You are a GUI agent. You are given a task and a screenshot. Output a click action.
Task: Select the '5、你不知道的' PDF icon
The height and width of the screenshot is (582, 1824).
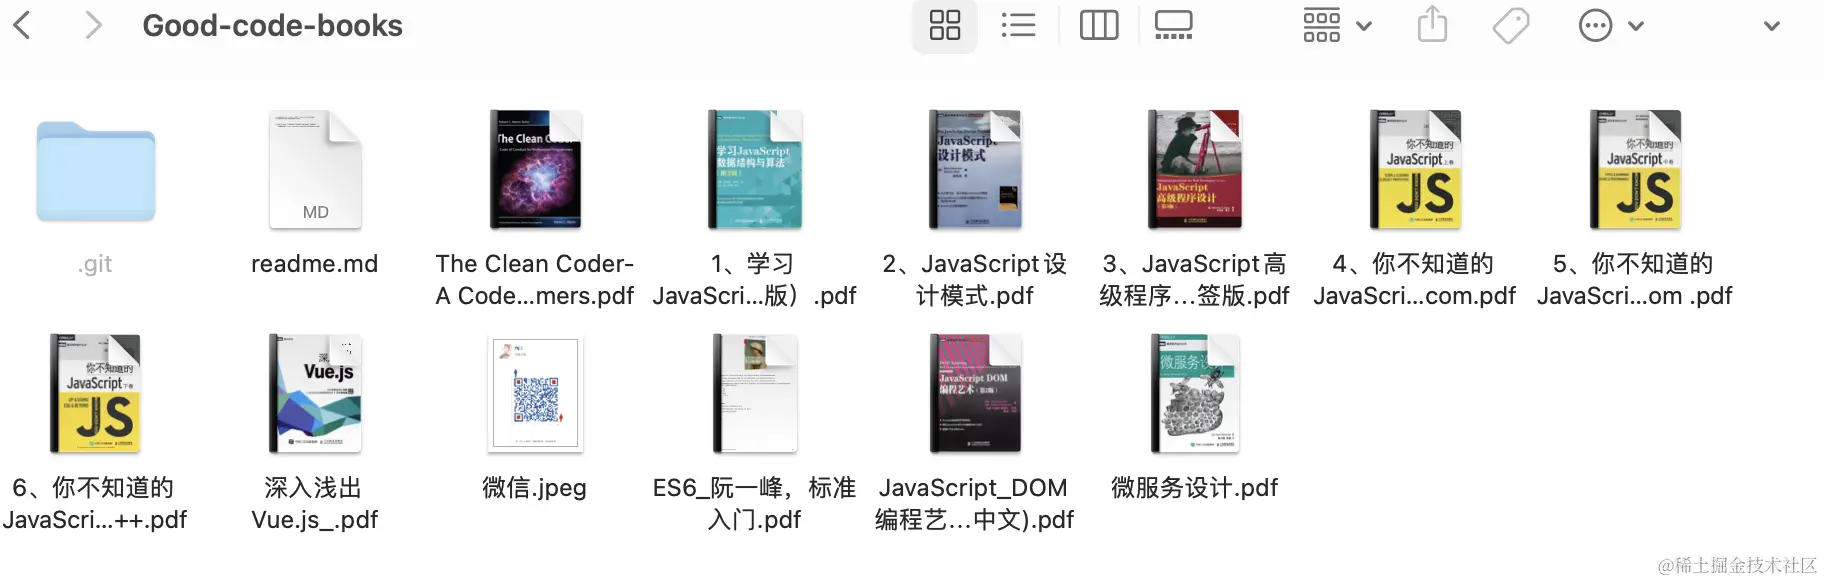[x=1635, y=170]
